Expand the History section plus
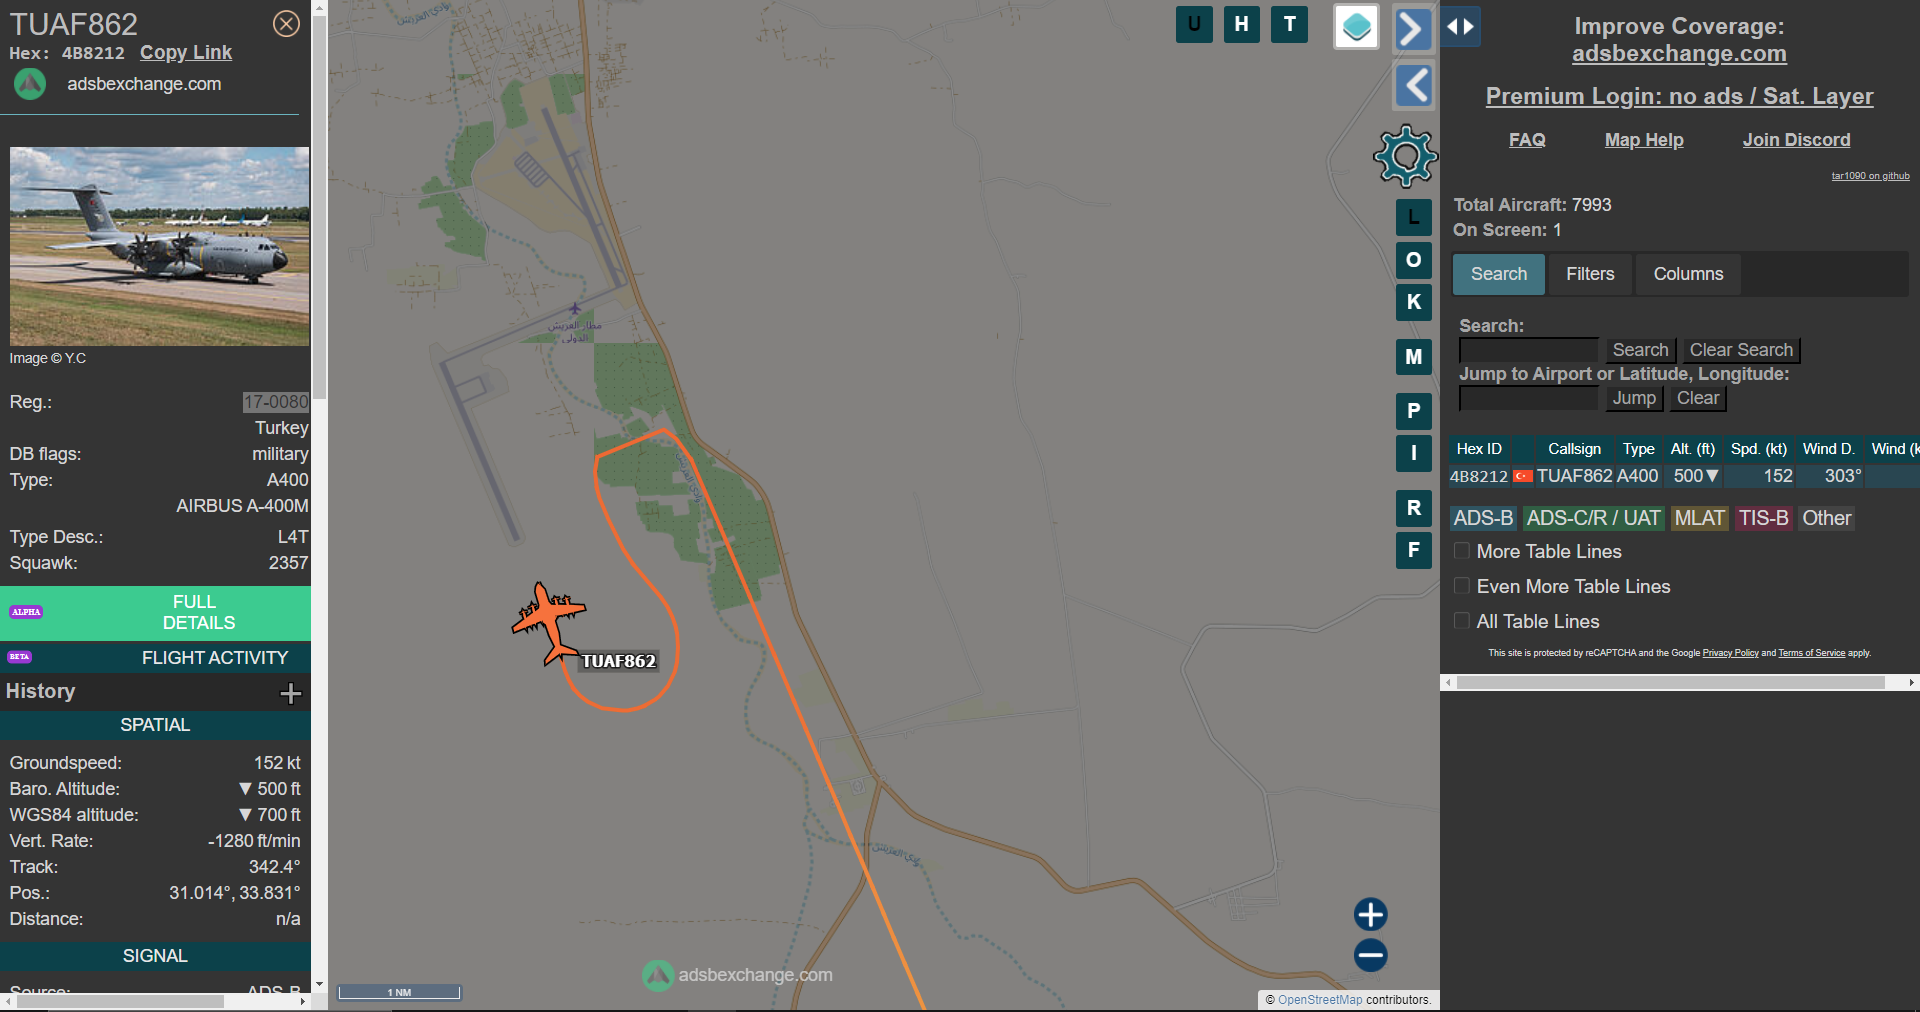Image resolution: width=1920 pixels, height=1012 pixels. [x=290, y=693]
